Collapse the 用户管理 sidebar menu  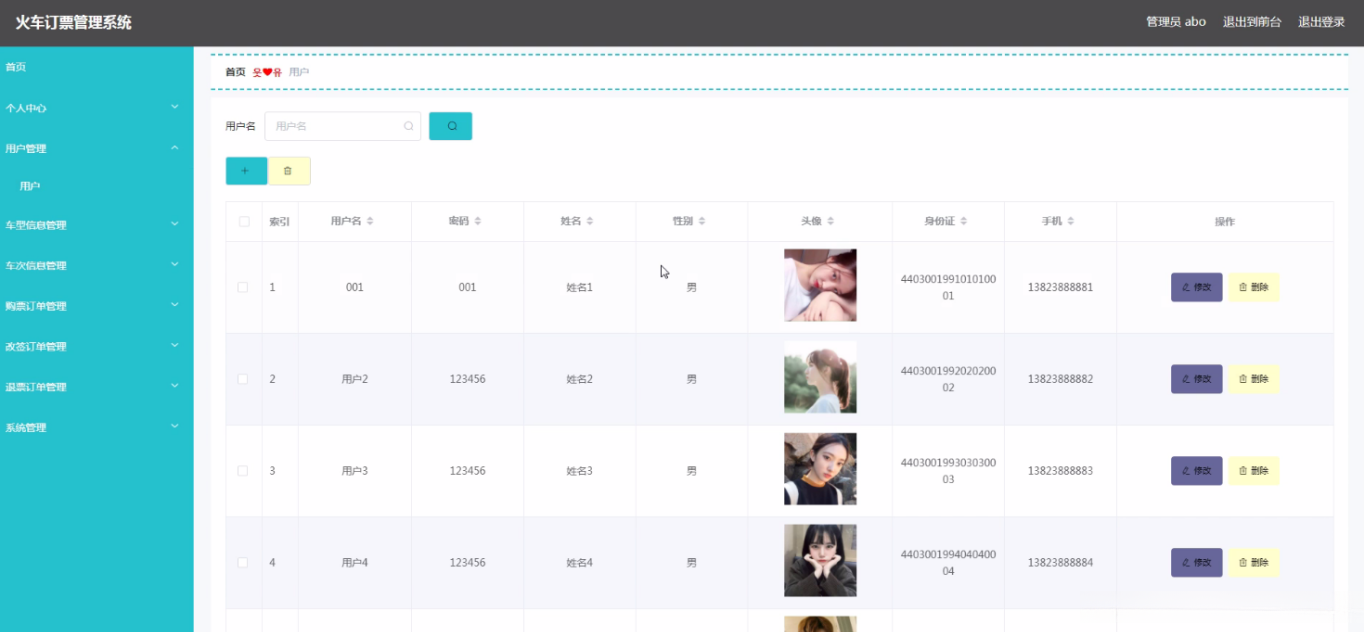[97, 148]
